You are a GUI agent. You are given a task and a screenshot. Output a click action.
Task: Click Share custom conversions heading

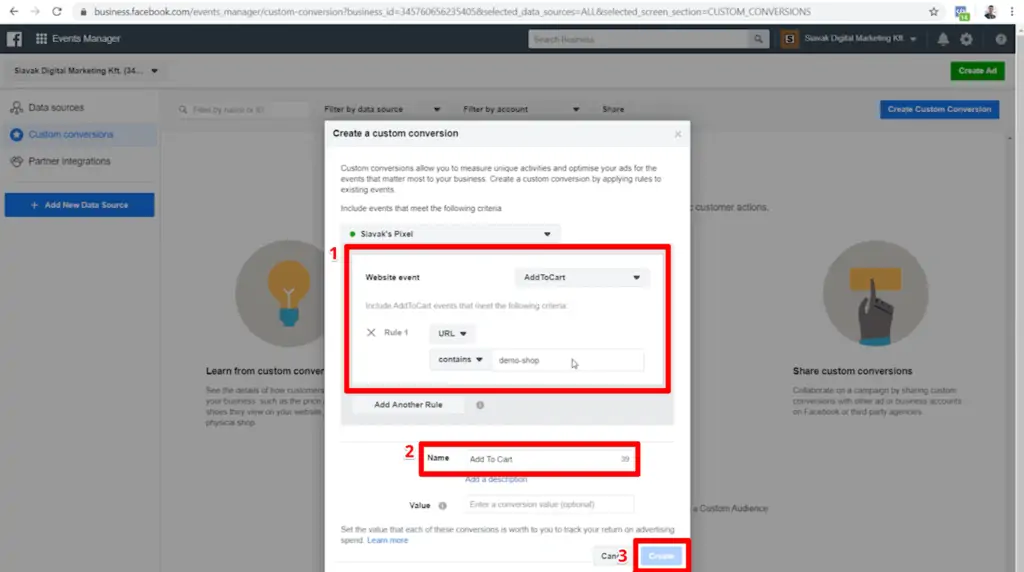[852, 371]
